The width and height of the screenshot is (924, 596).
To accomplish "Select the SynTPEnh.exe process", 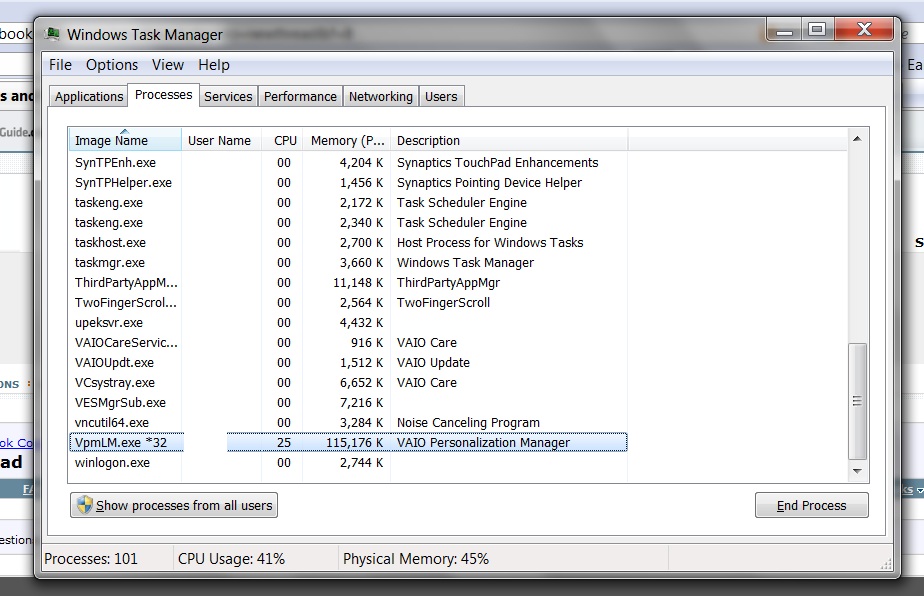I will click(x=348, y=163).
